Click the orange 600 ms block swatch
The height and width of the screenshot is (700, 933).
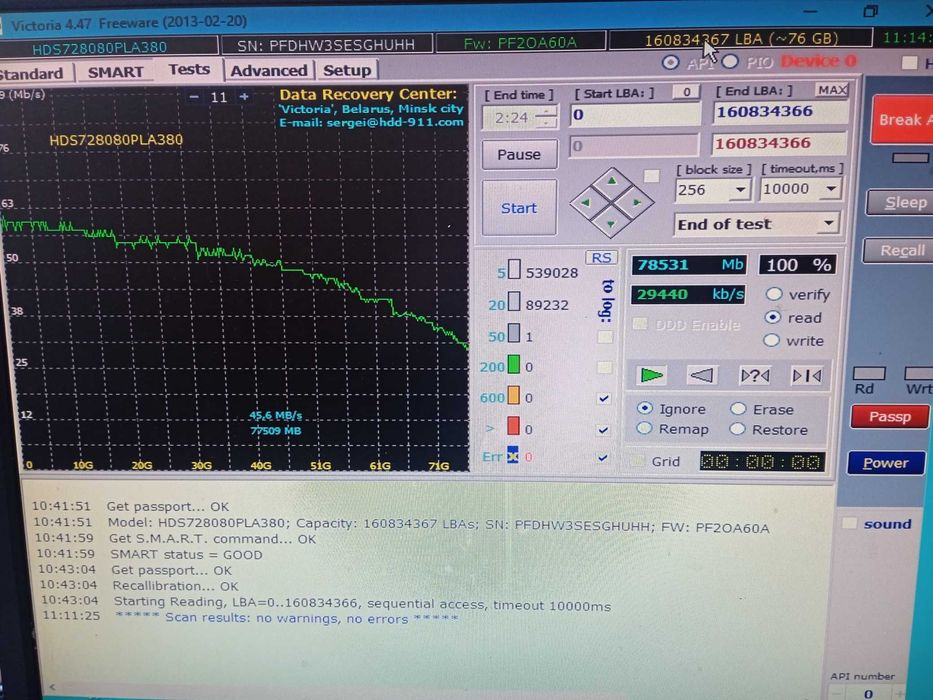[514, 395]
